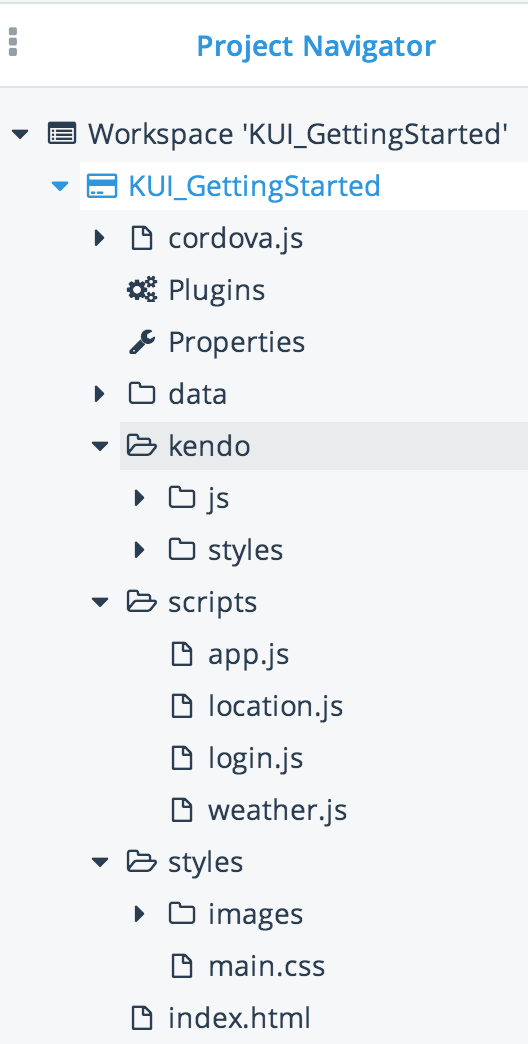
Task: Click the KUI_GettingStarted project icon
Action: pyautogui.click(x=102, y=185)
